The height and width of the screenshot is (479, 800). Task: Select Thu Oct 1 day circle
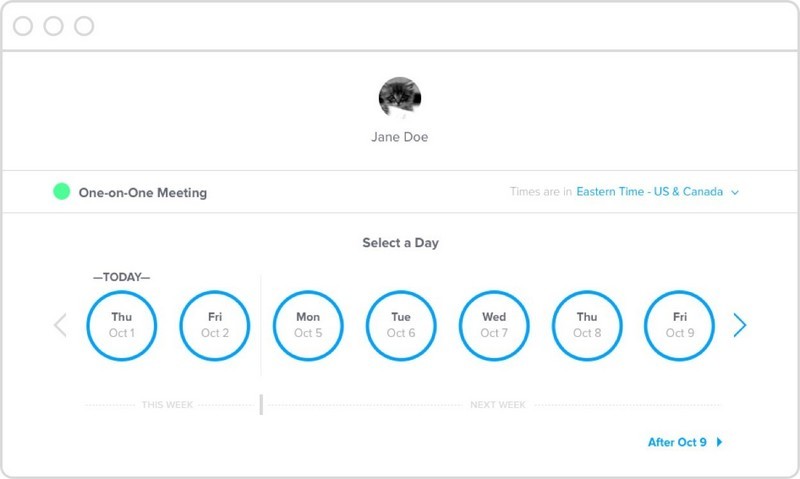pyautogui.click(x=122, y=325)
